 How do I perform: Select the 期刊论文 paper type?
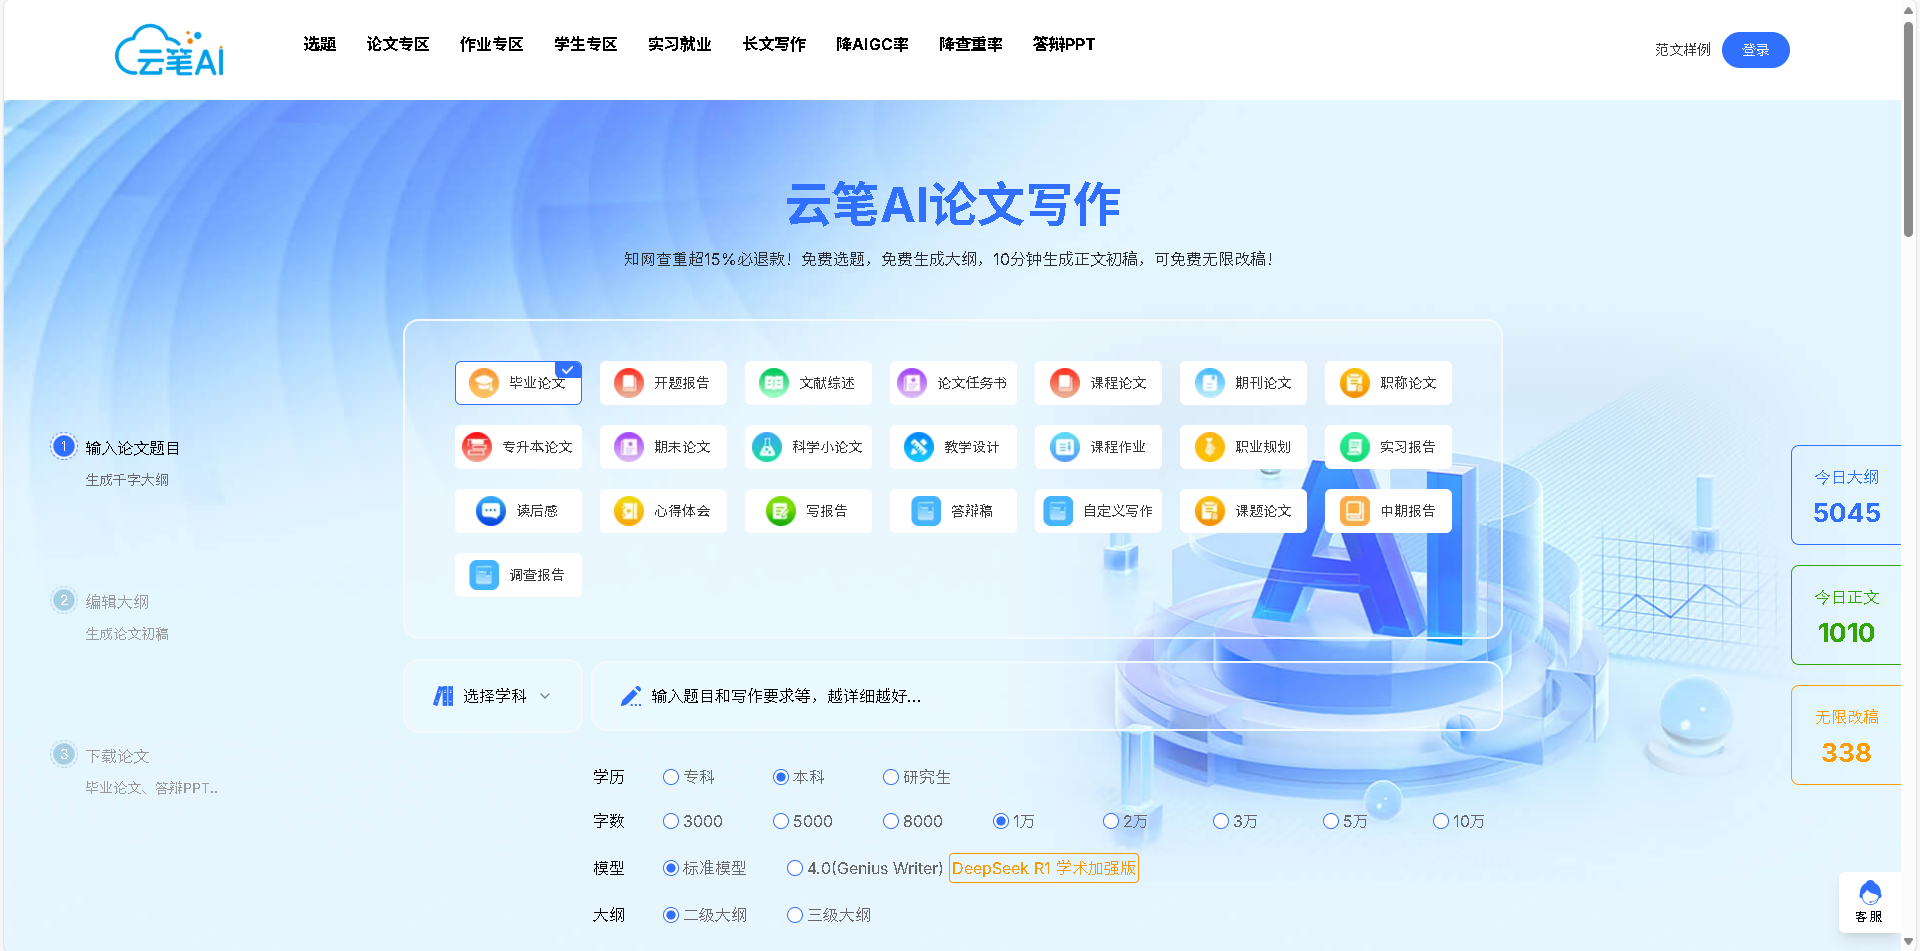pos(1242,383)
